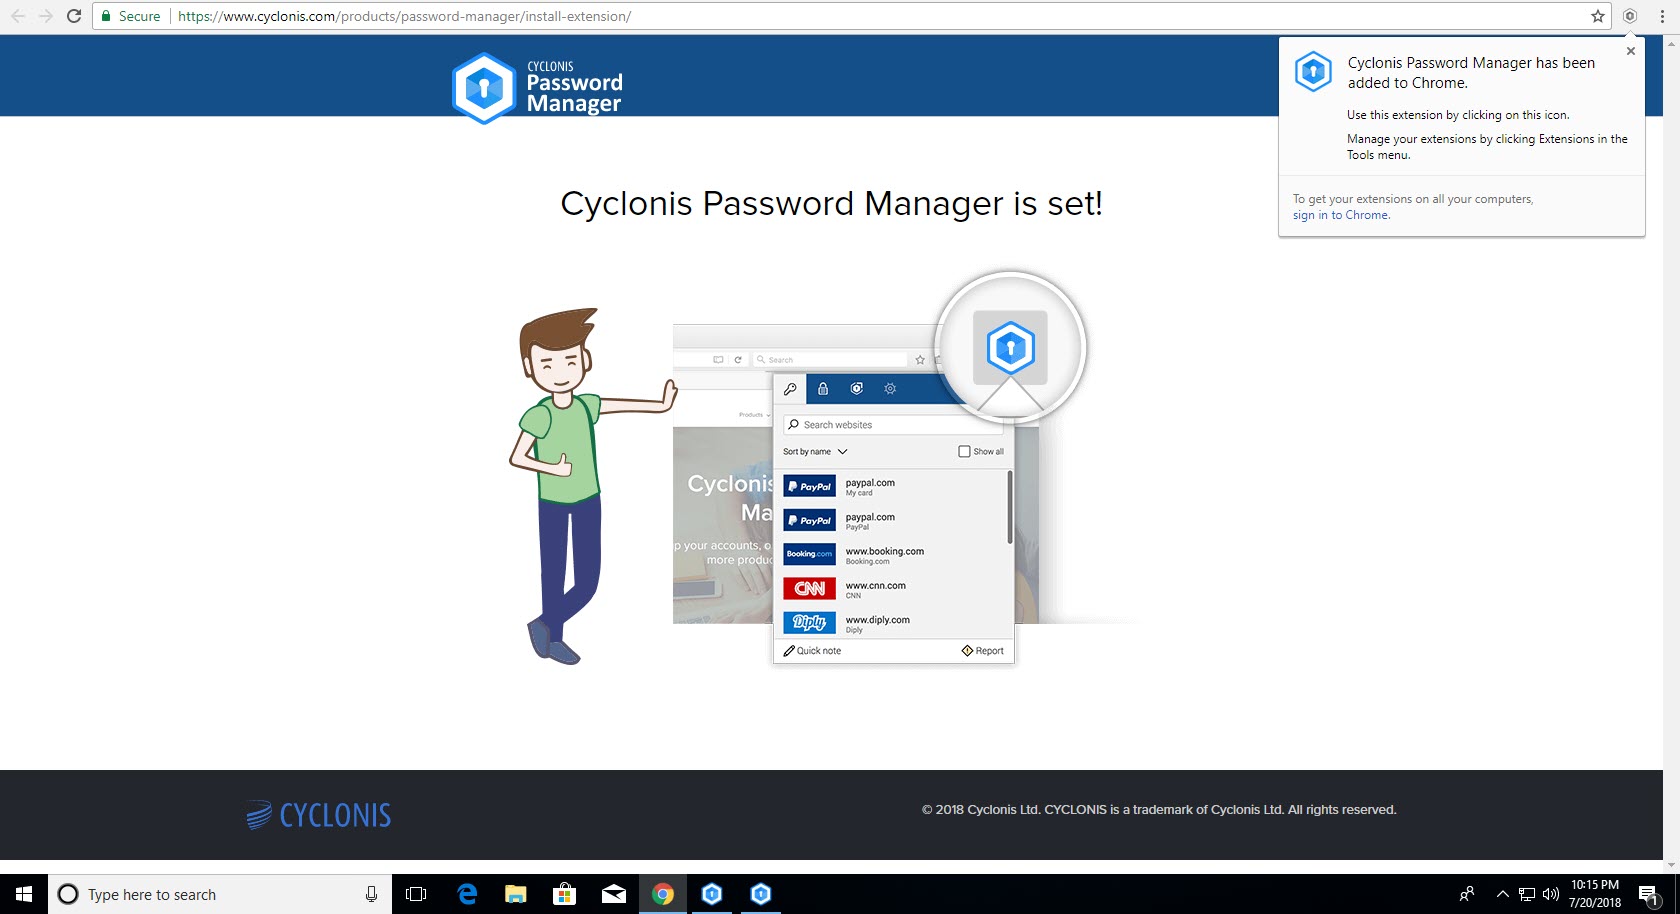Open the Mail app from the taskbar

click(614, 894)
